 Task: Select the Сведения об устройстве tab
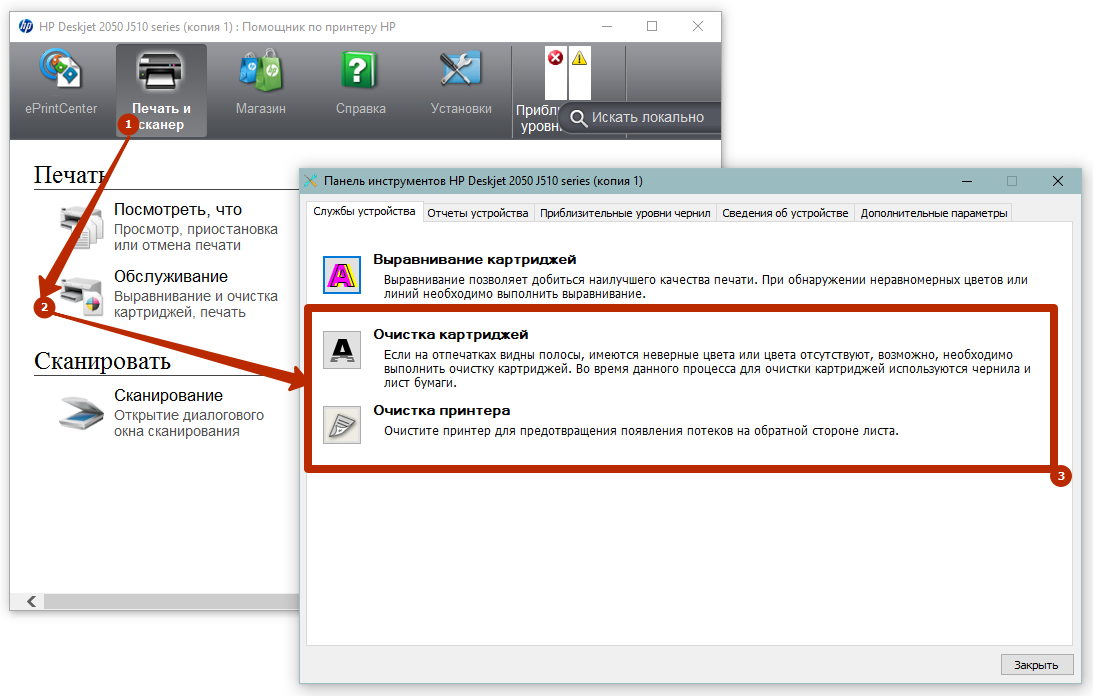pos(785,213)
